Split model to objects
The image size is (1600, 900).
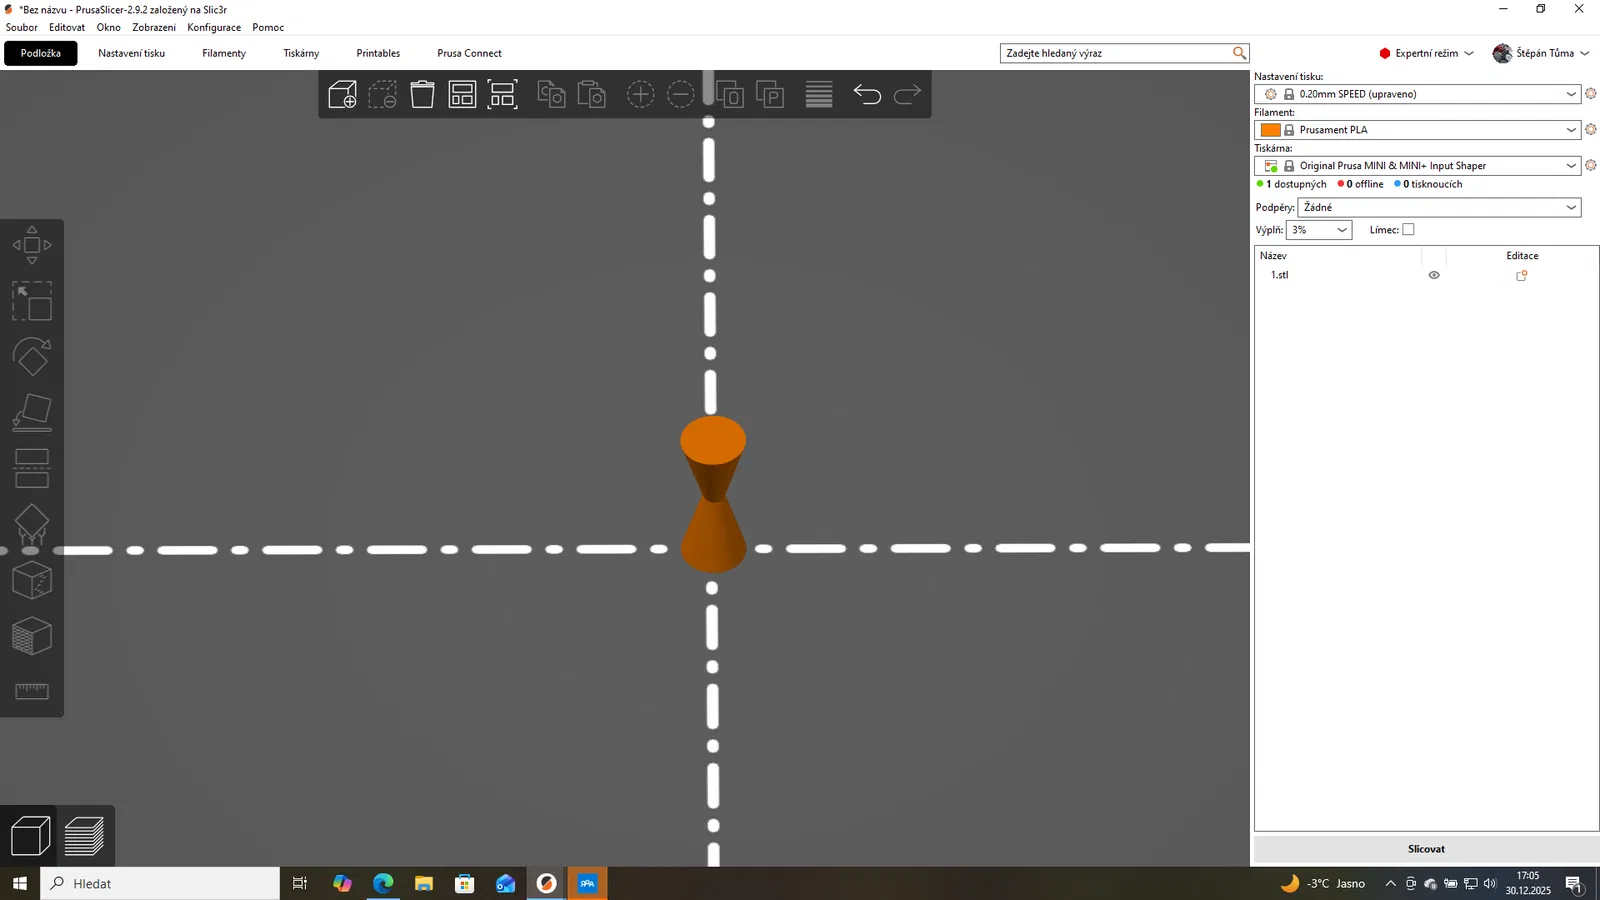click(730, 94)
